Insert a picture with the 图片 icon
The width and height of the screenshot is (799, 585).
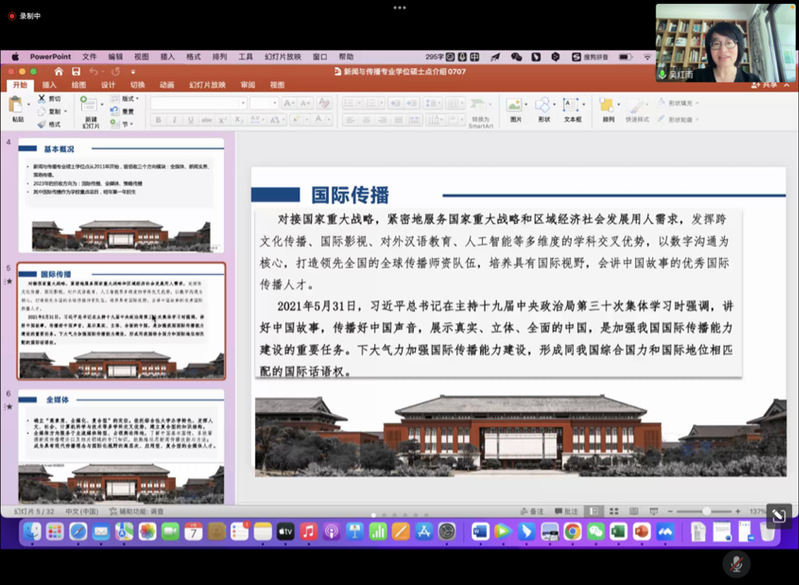515,106
